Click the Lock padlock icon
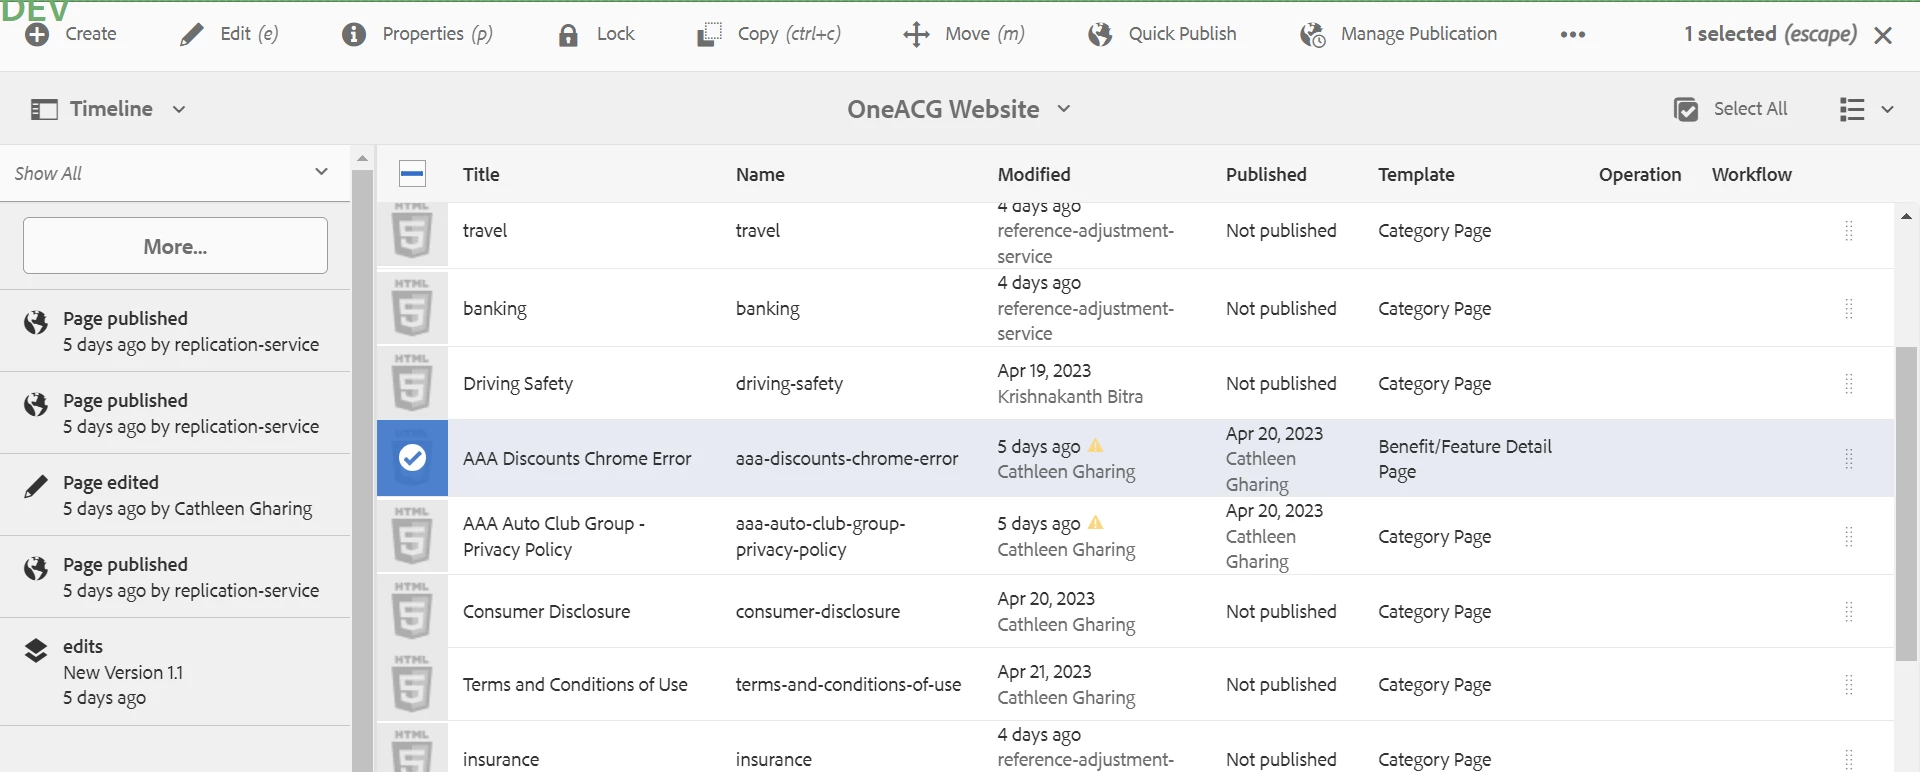Viewport: 1920px width, 772px height. point(568,35)
